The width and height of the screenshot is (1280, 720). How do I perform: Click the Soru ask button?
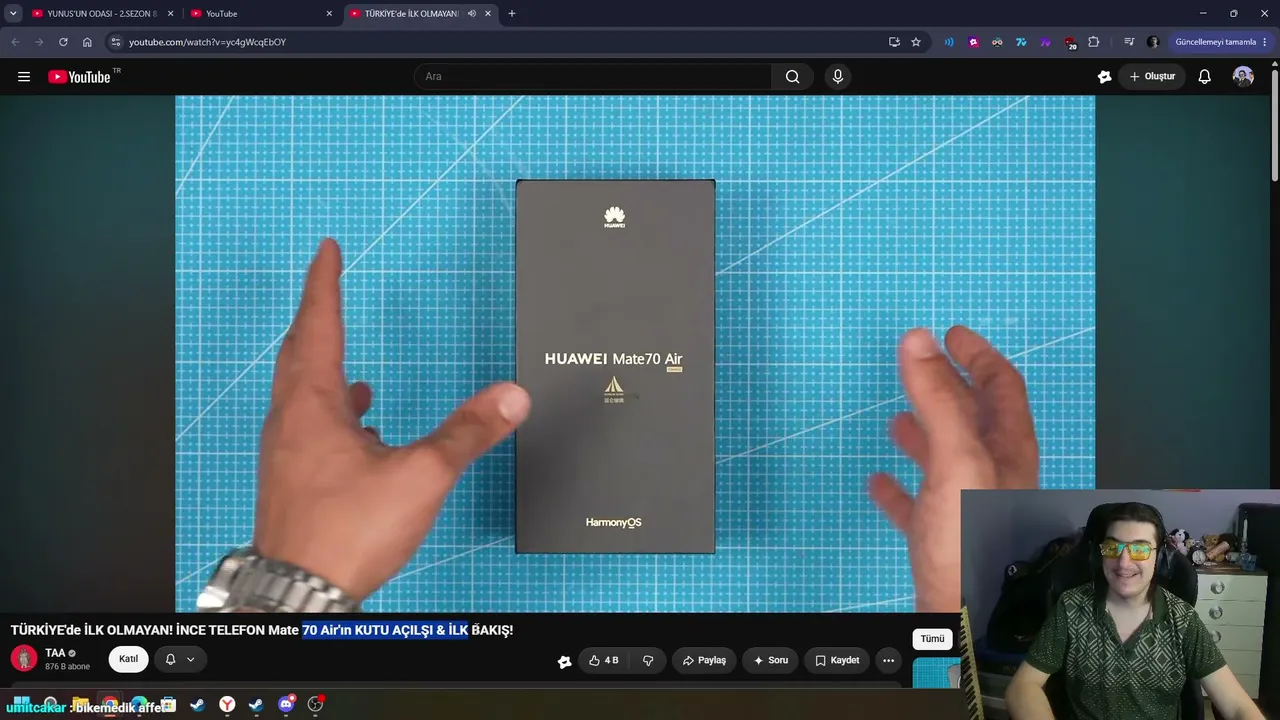tap(771, 660)
